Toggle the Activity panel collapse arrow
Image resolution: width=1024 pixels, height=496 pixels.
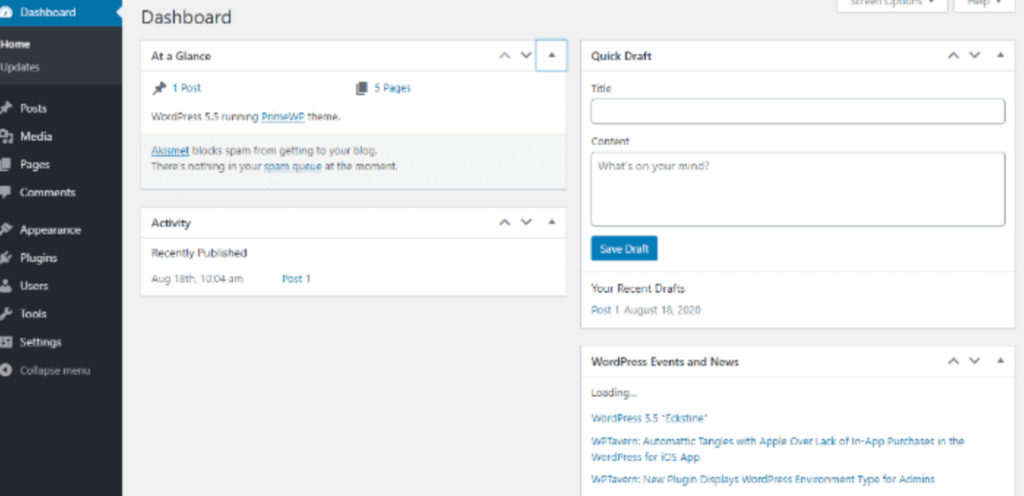(x=551, y=223)
